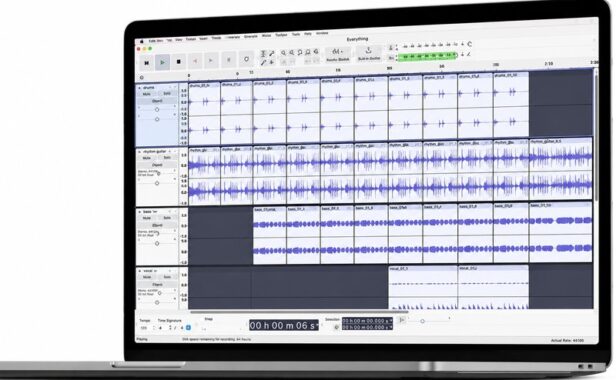Click Fit Selection to Width icon

(x=300, y=52)
